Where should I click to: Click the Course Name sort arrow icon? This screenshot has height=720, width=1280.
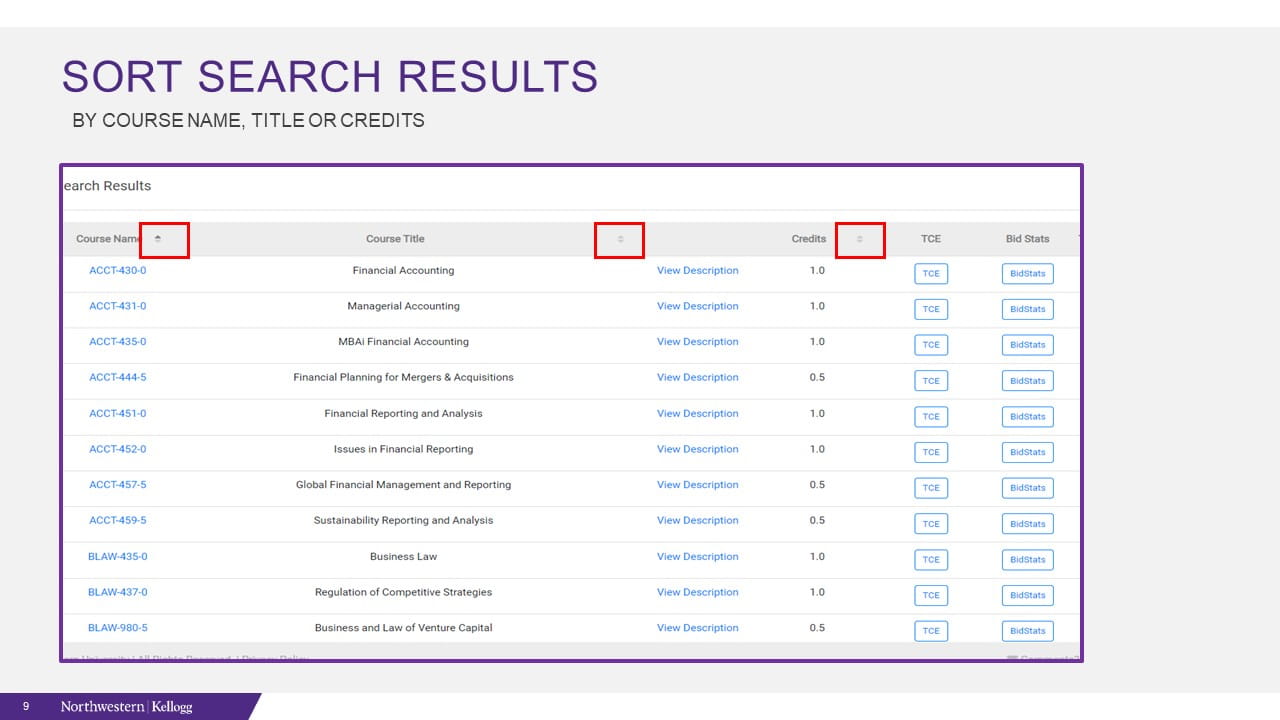pos(158,239)
